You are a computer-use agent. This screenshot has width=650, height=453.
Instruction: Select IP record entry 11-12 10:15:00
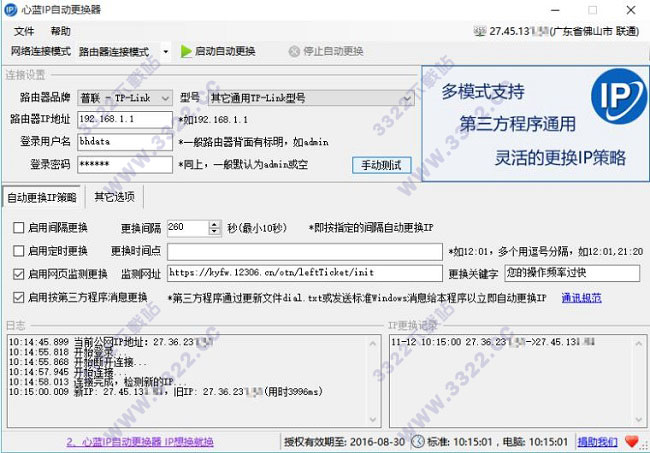click(493, 342)
